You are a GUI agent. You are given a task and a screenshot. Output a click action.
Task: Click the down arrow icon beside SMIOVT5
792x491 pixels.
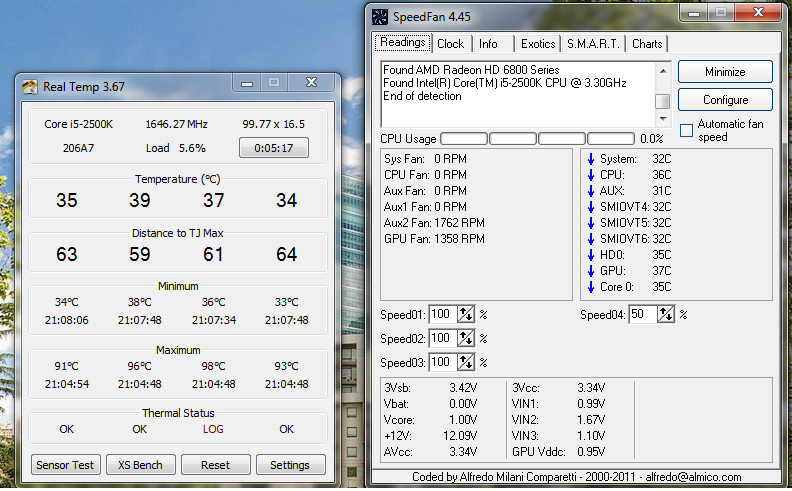tap(590, 223)
